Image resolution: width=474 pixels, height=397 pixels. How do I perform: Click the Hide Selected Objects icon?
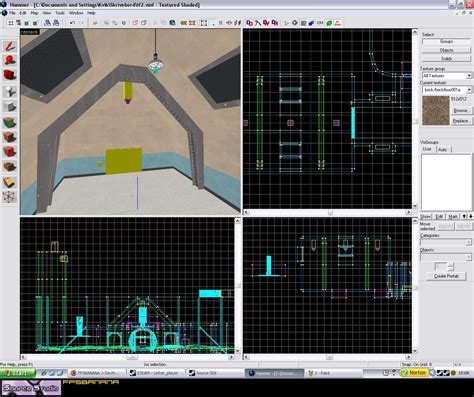pos(135,23)
